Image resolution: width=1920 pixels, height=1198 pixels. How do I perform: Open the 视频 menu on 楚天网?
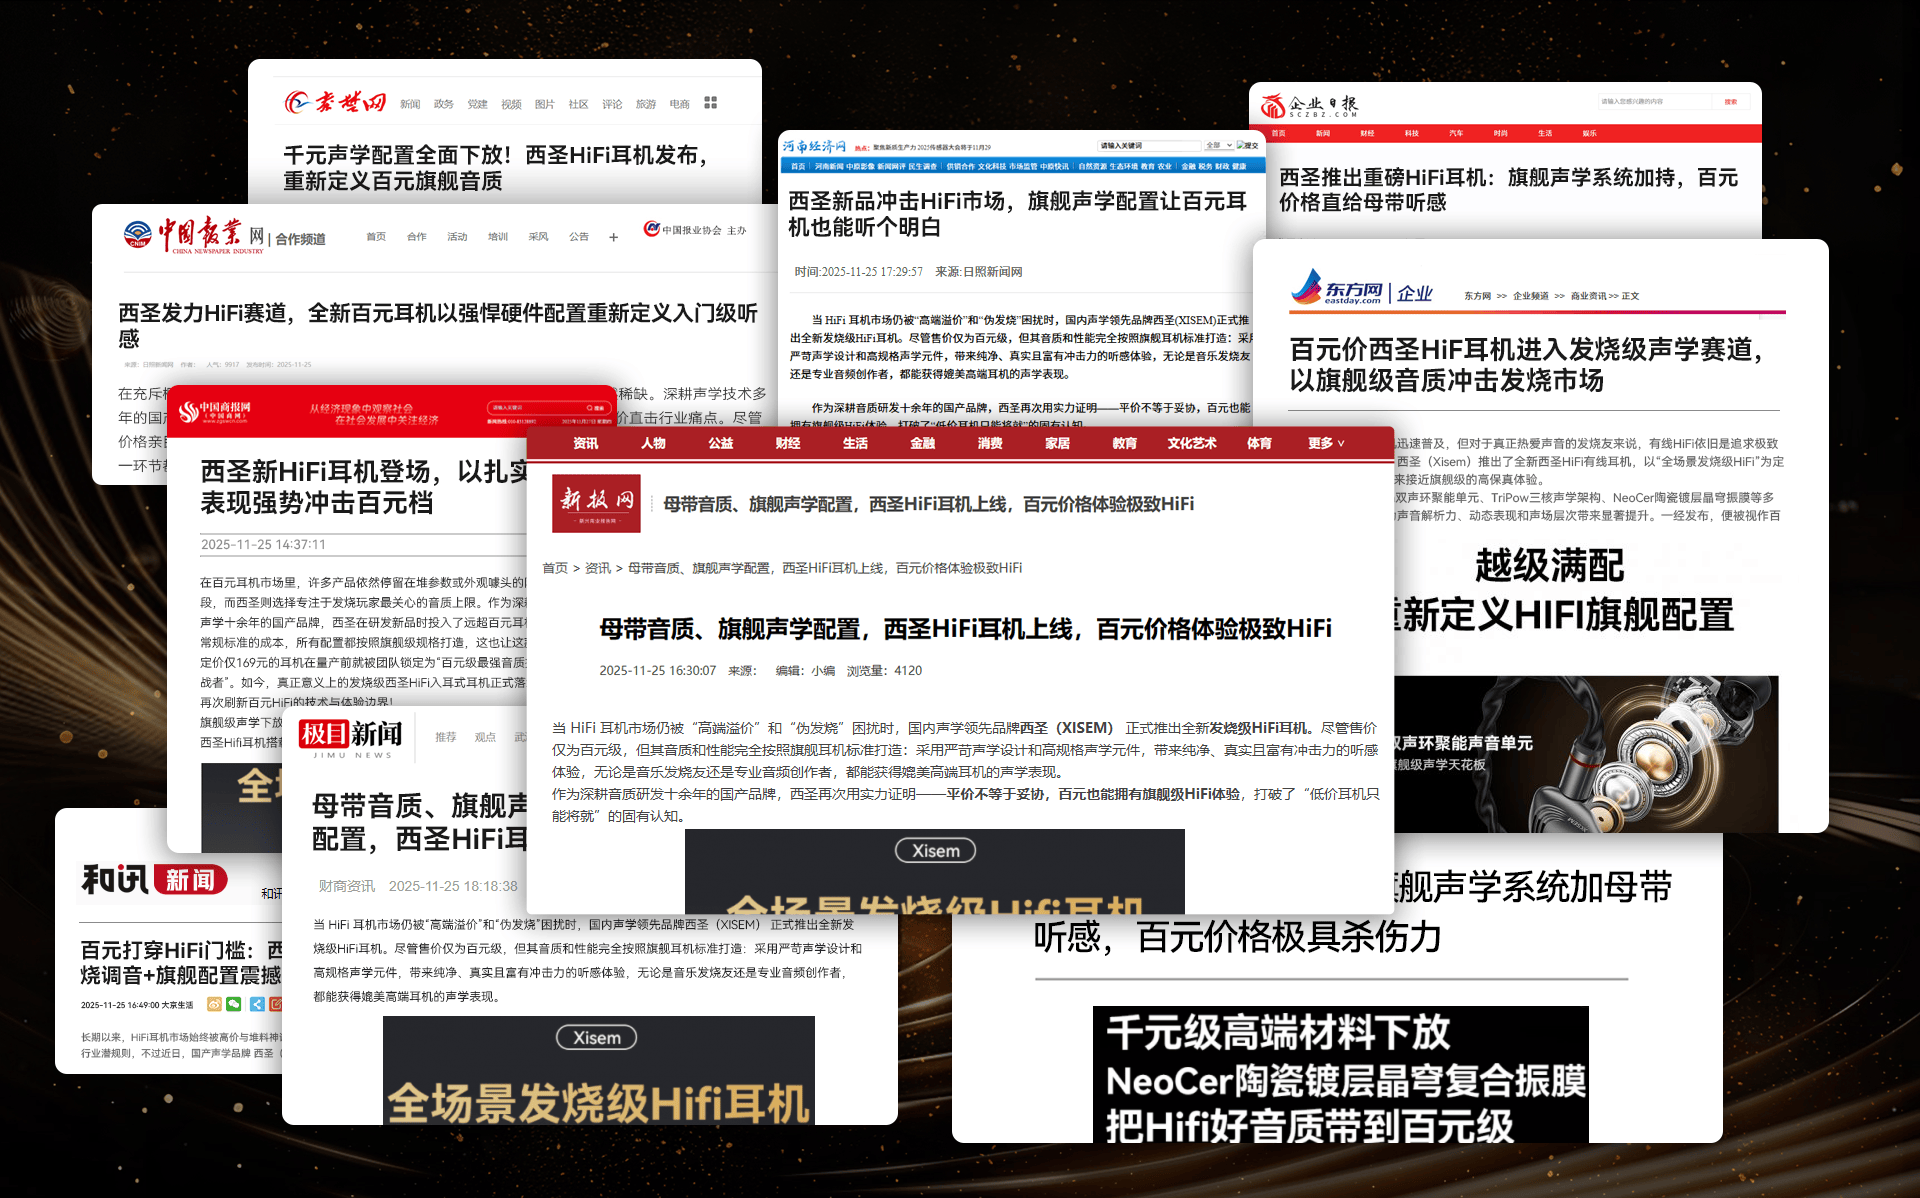coord(510,103)
